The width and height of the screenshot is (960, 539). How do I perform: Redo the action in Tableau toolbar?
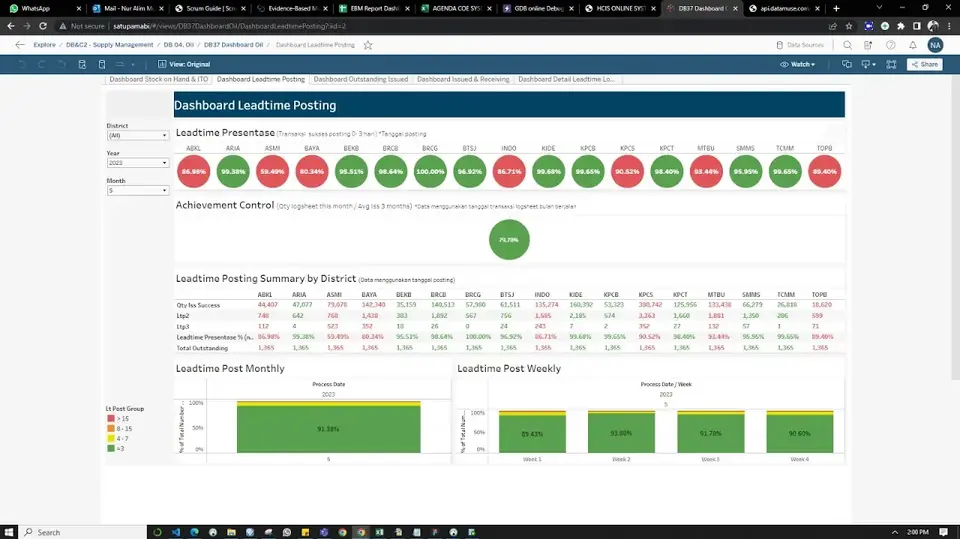click(x=42, y=64)
